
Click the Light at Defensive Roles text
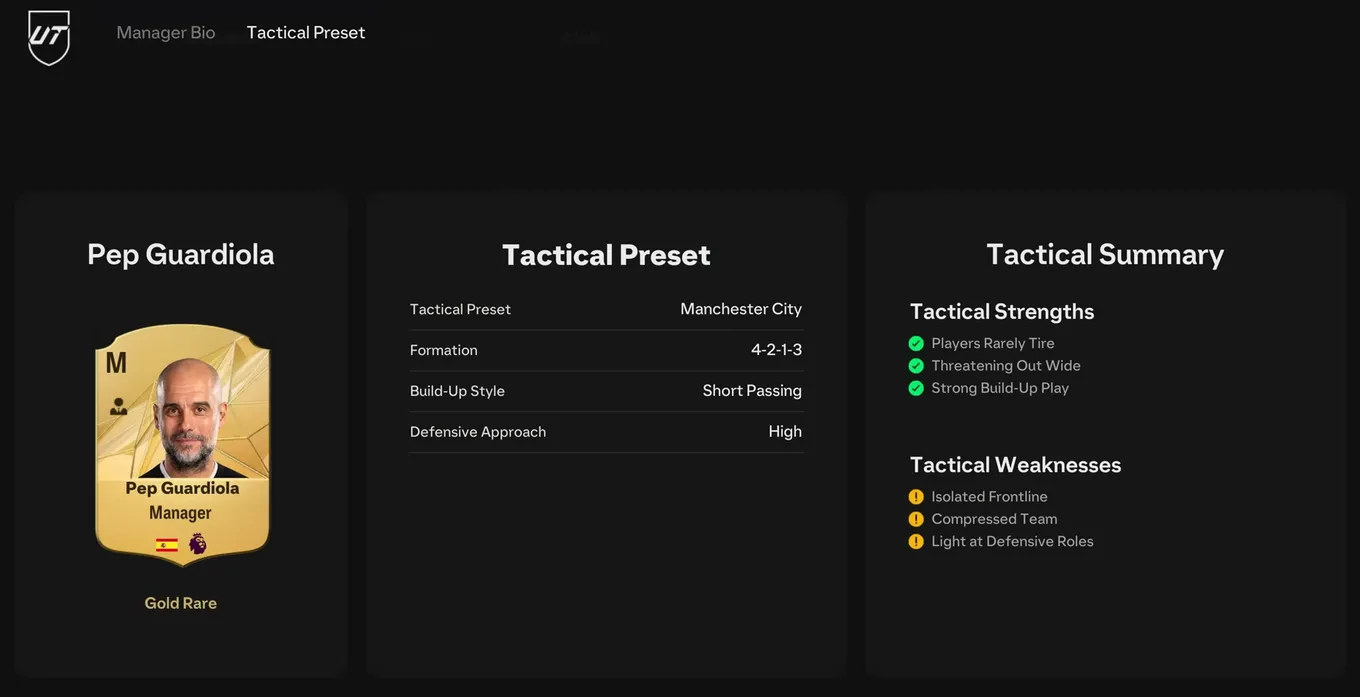pos(1013,541)
